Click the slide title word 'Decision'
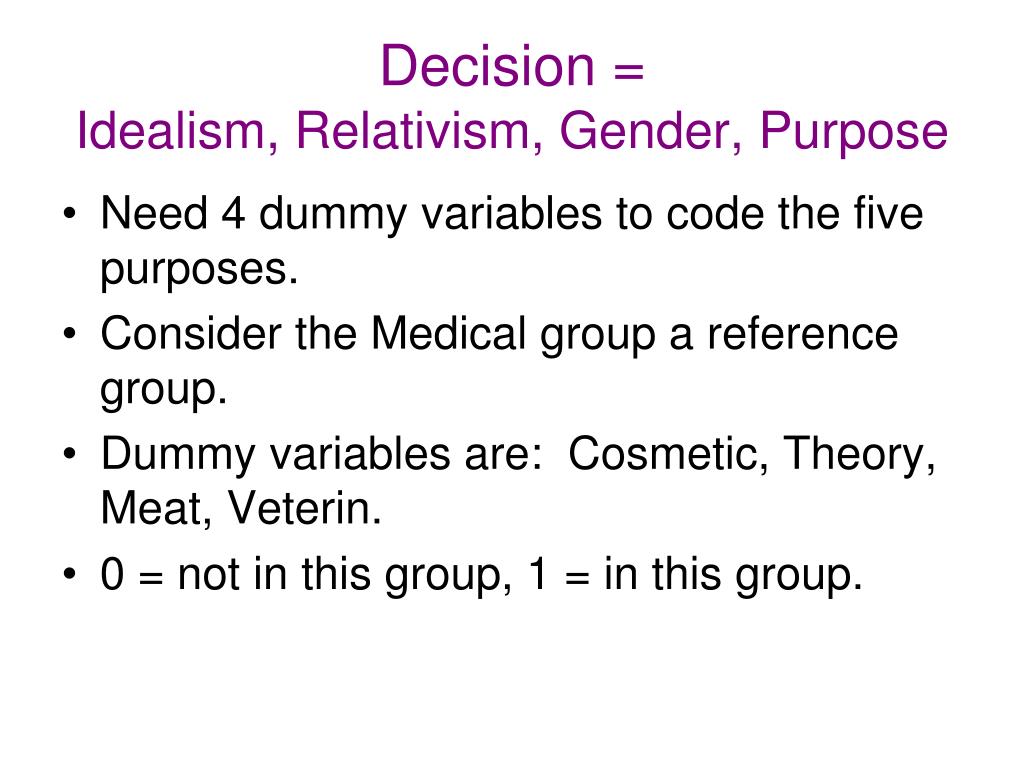This screenshot has height=768, width=1024. pyautogui.click(x=487, y=66)
